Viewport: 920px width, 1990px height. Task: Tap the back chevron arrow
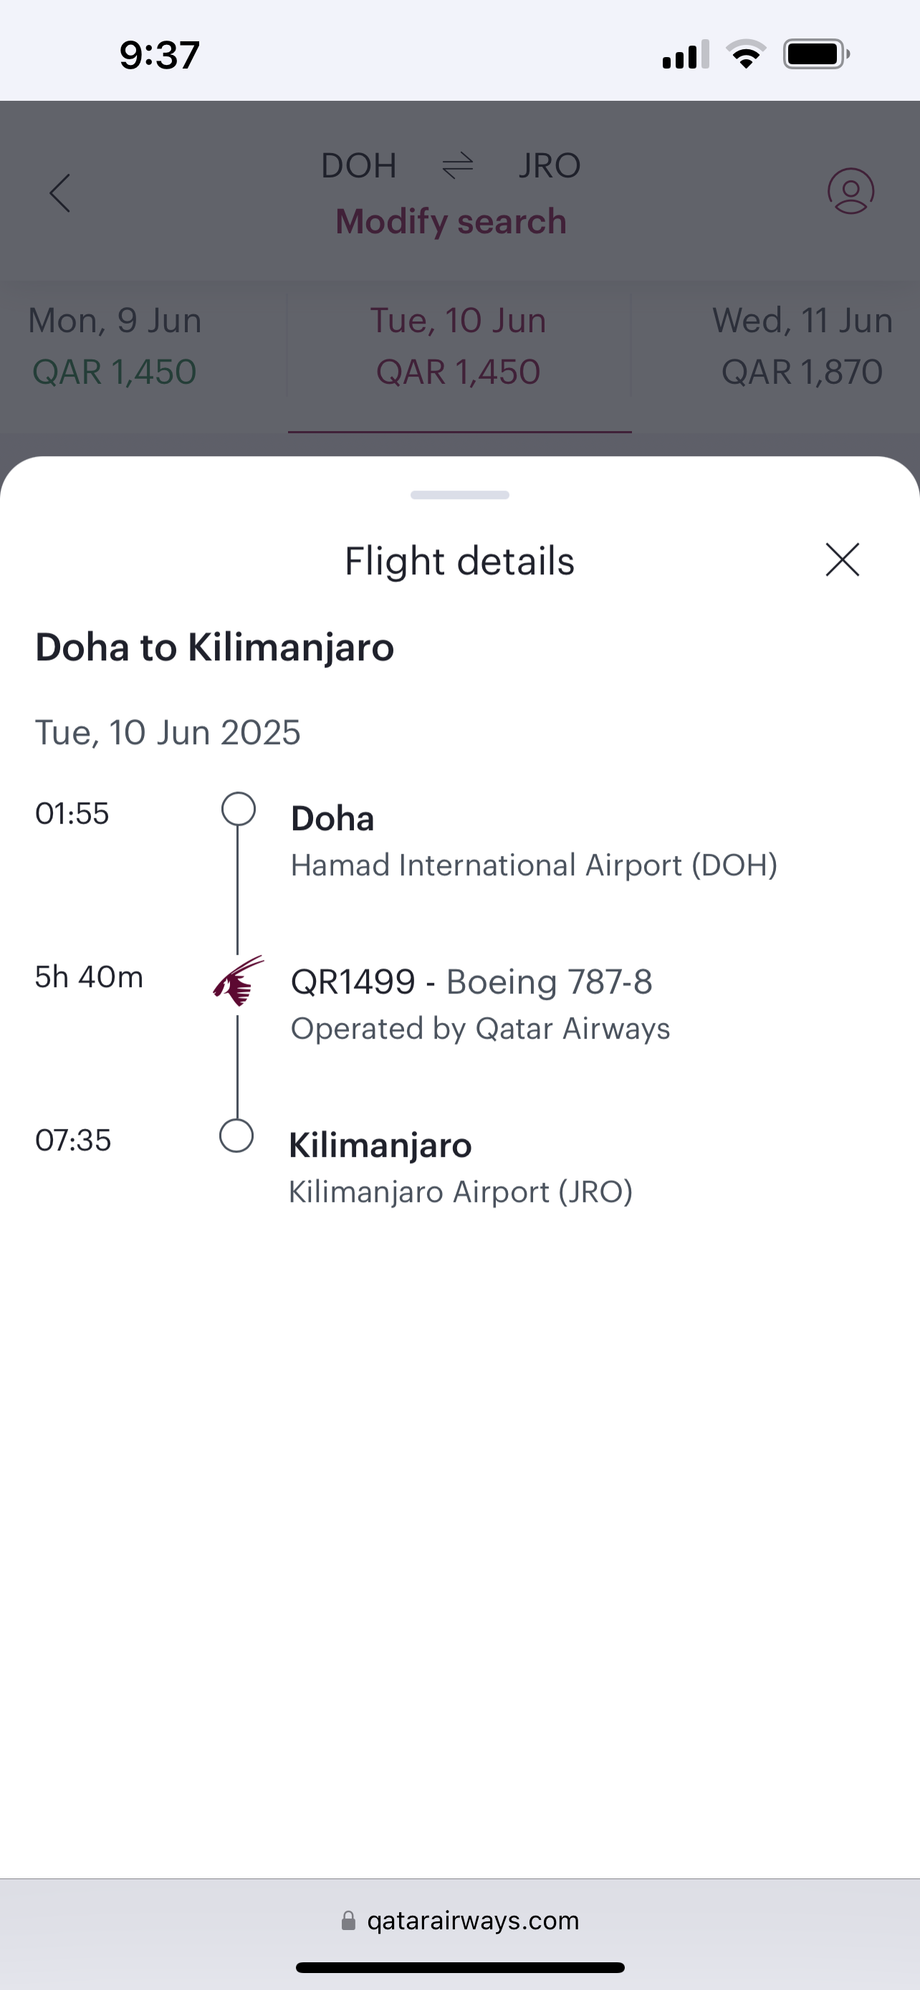[x=60, y=193]
